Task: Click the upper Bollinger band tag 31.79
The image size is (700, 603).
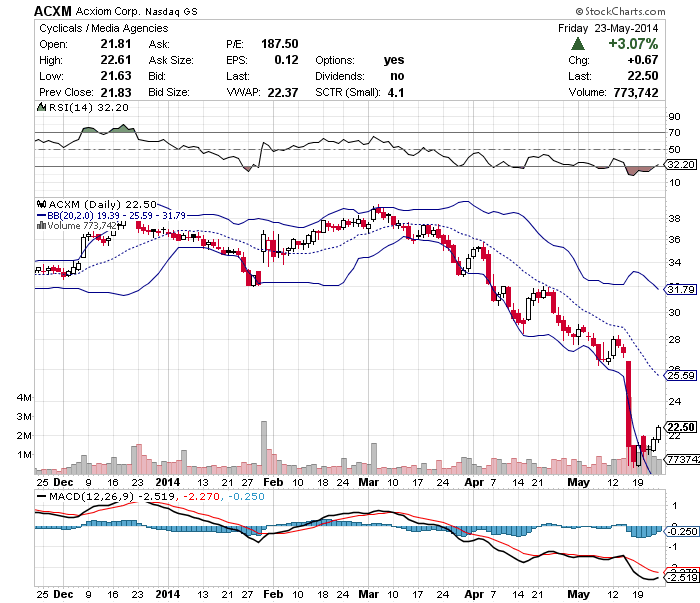Action: pos(681,290)
